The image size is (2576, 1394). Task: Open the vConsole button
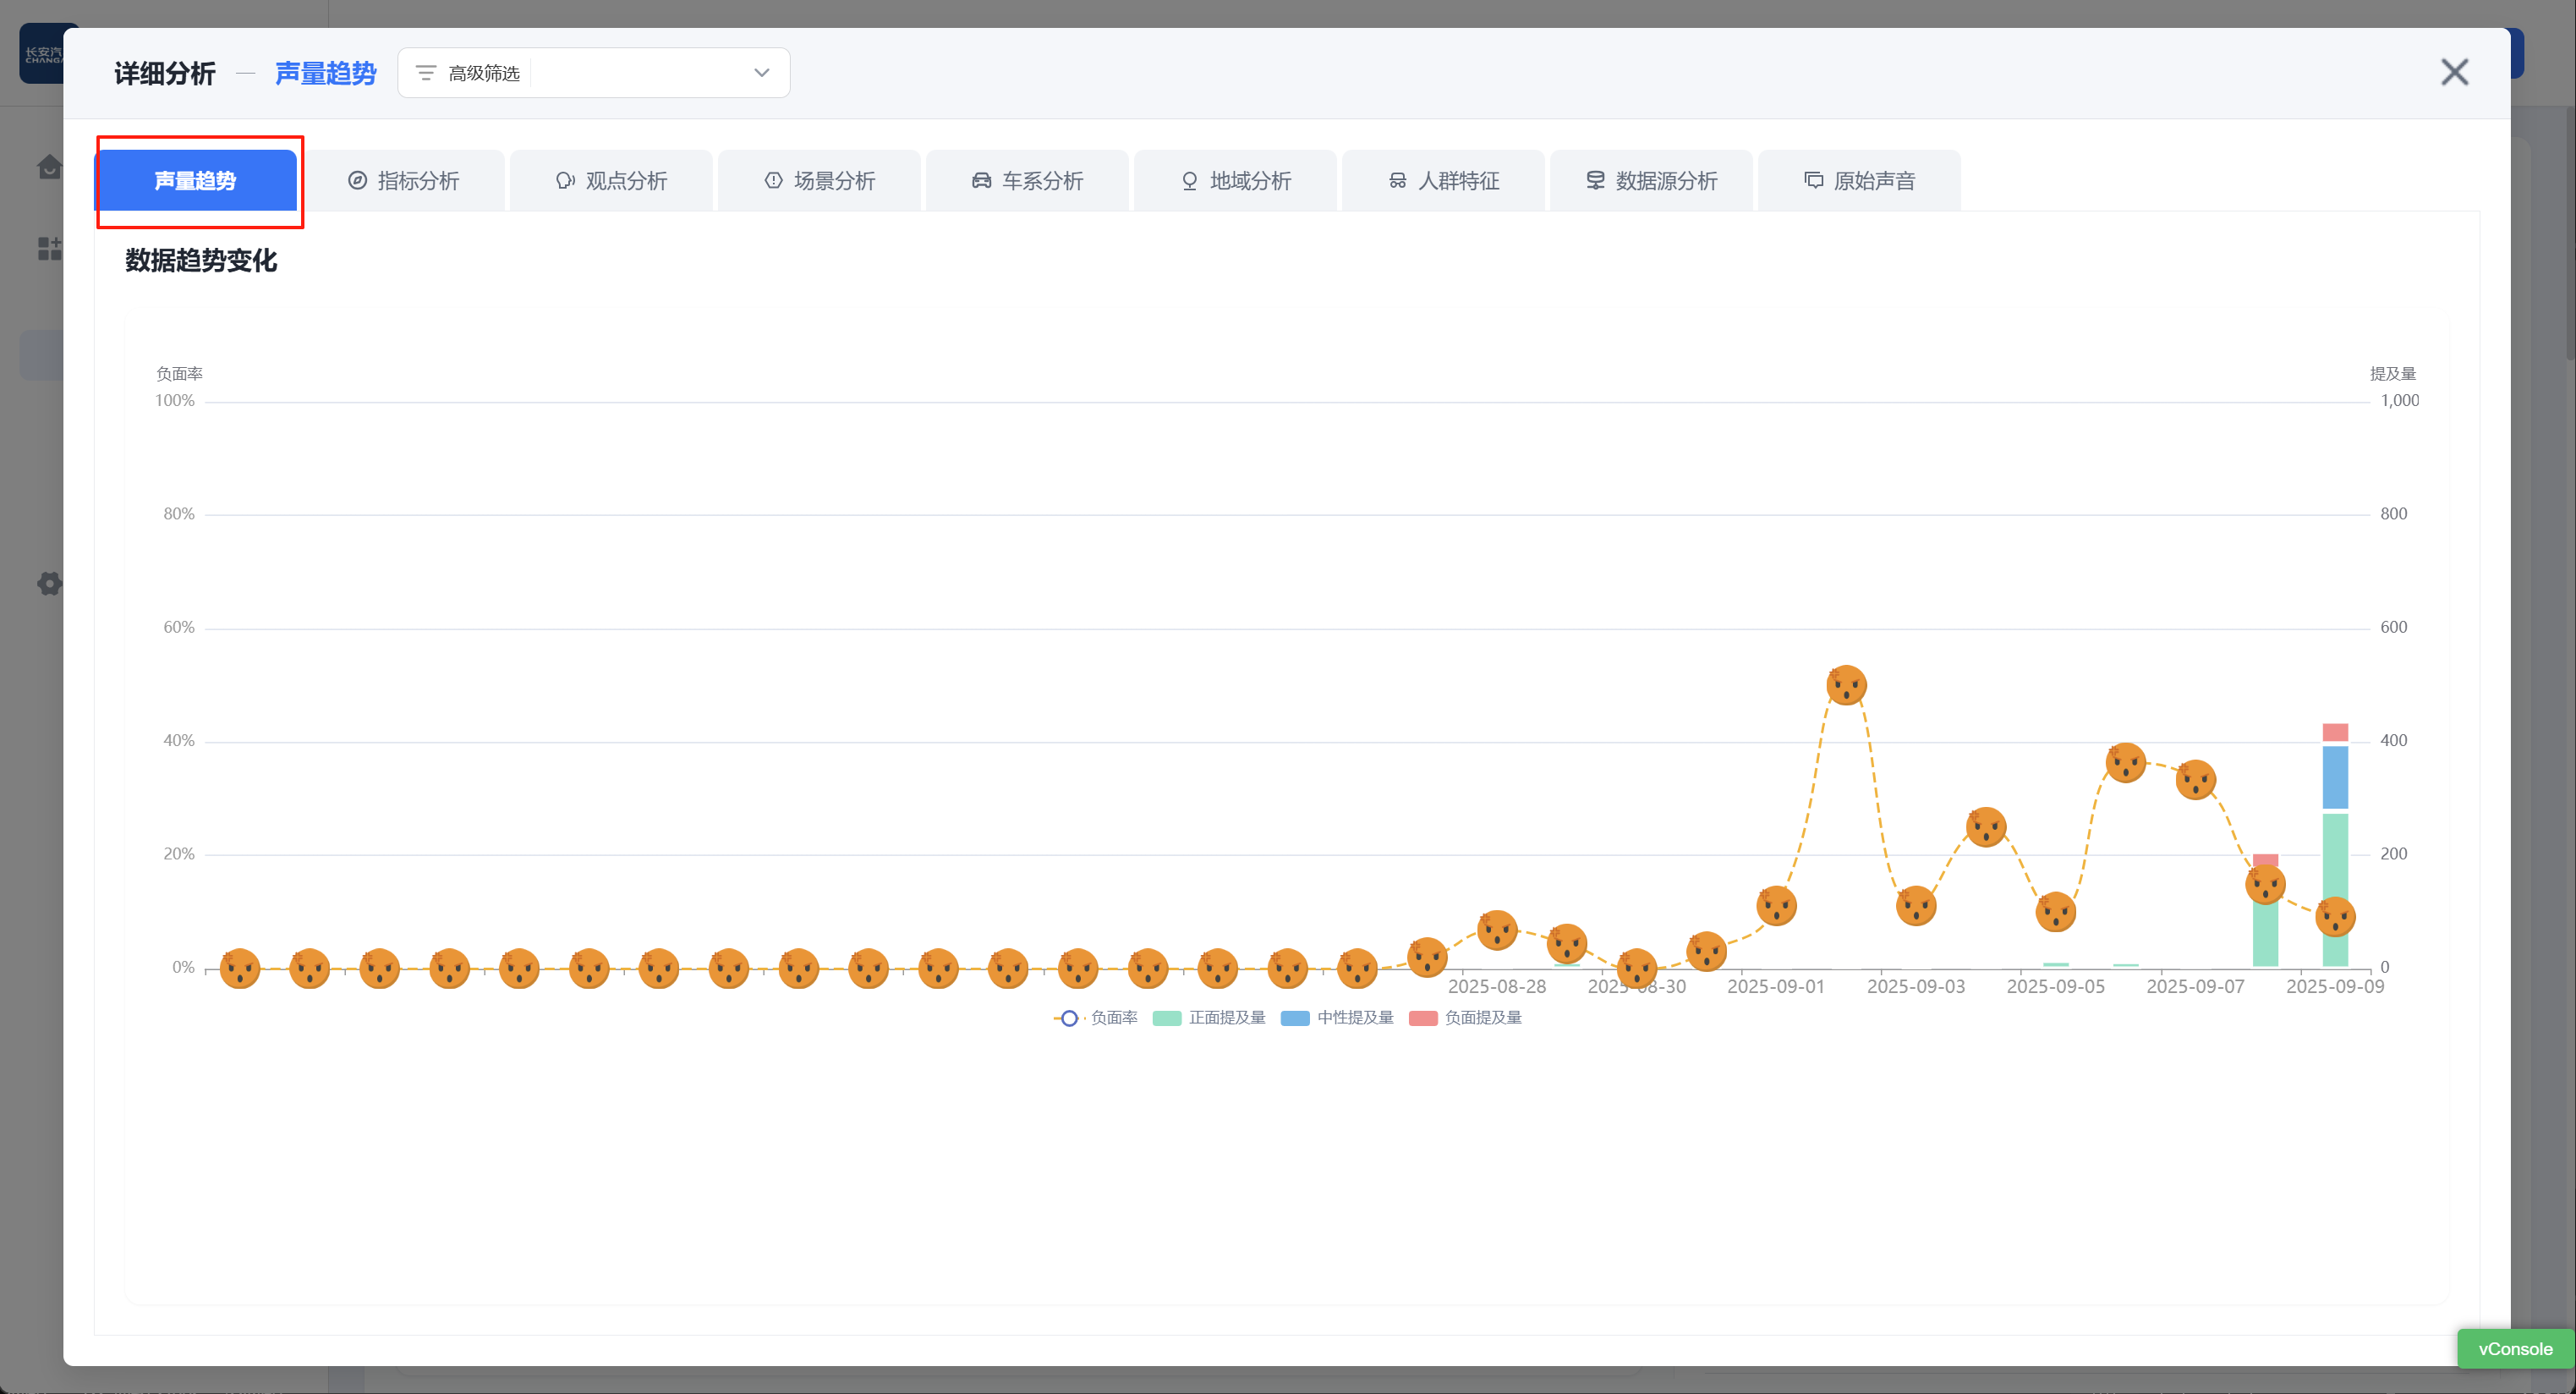2514,1348
